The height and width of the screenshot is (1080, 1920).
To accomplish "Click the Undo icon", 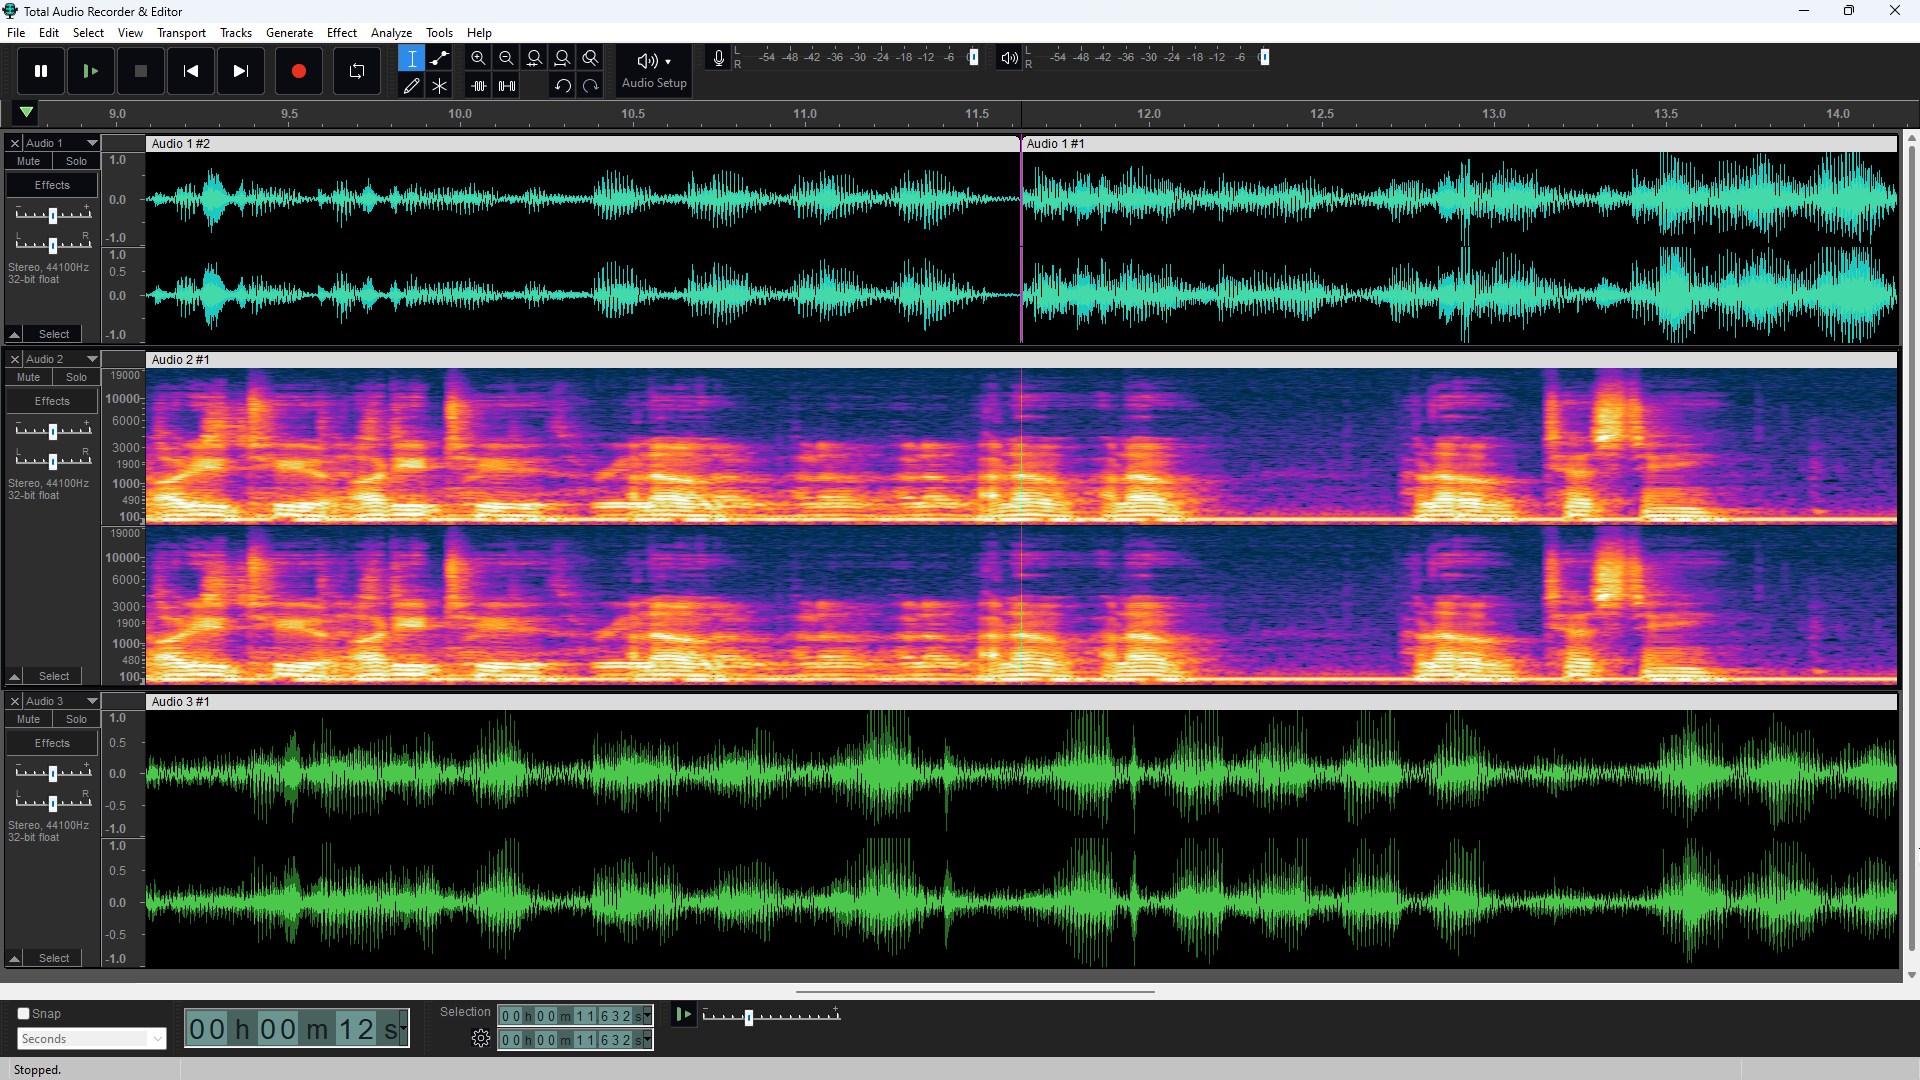I will 562,85.
